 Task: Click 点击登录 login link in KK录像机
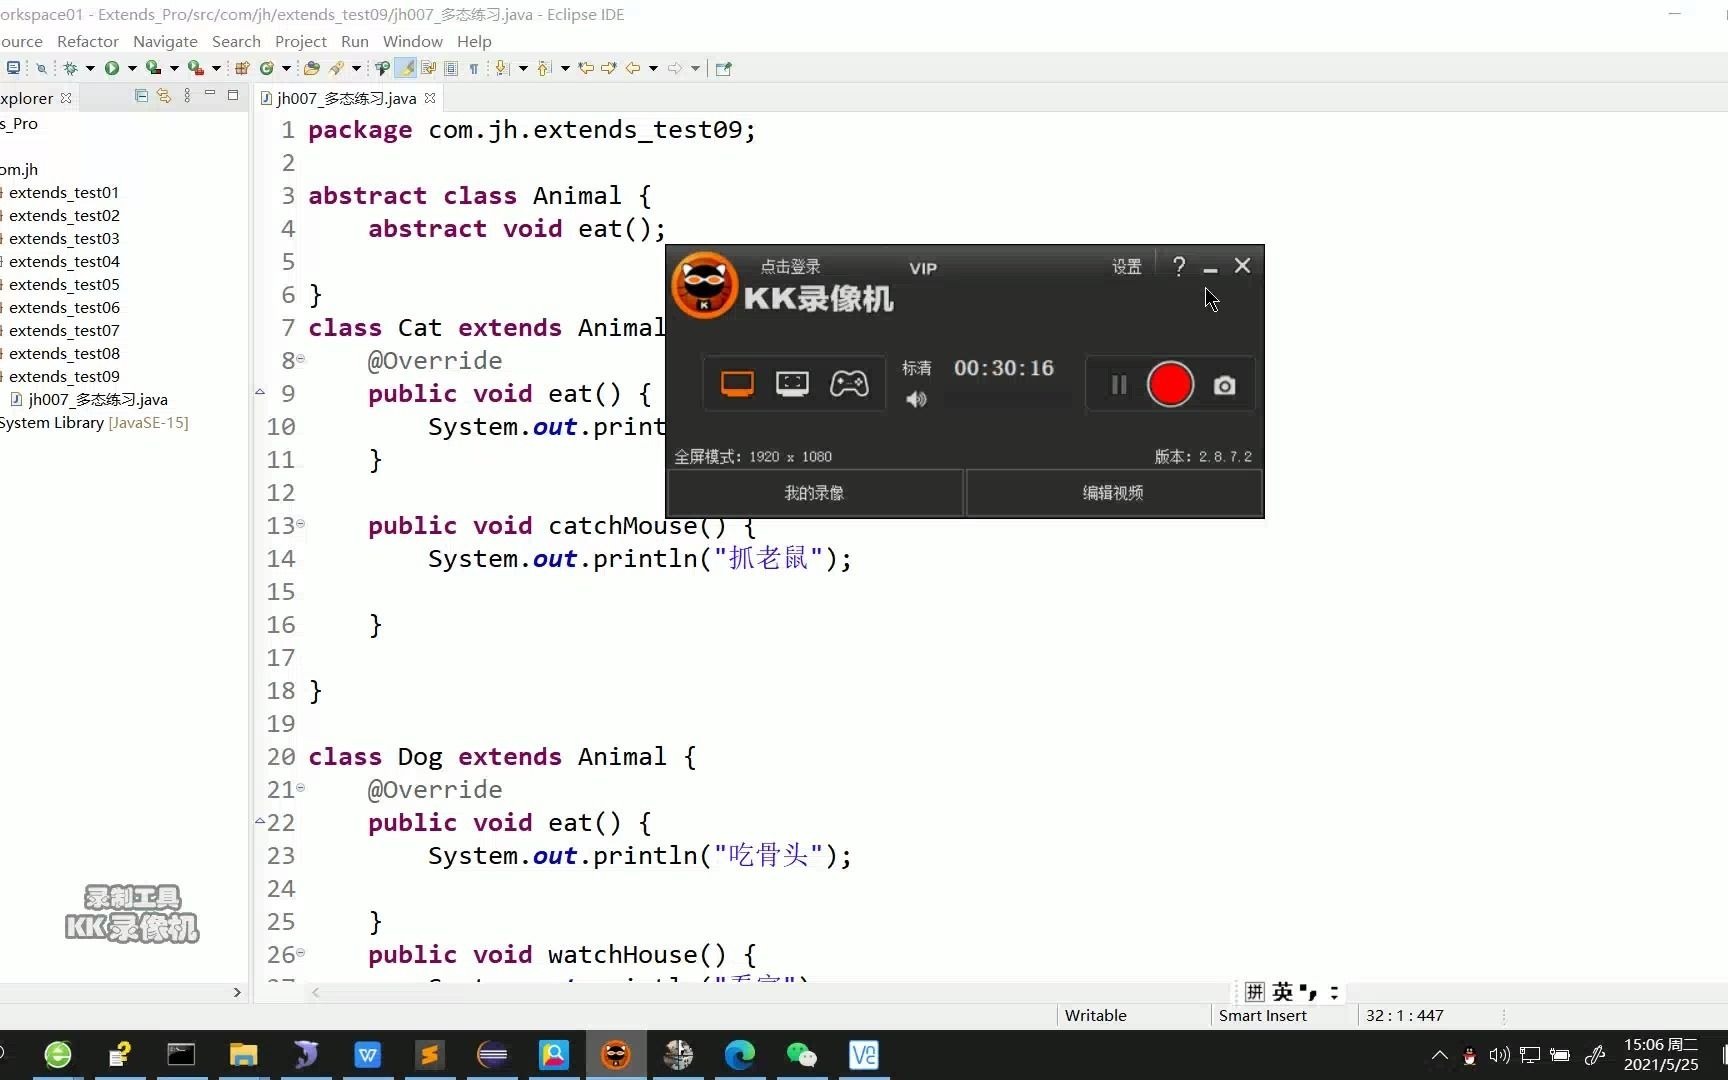click(x=790, y=266)
